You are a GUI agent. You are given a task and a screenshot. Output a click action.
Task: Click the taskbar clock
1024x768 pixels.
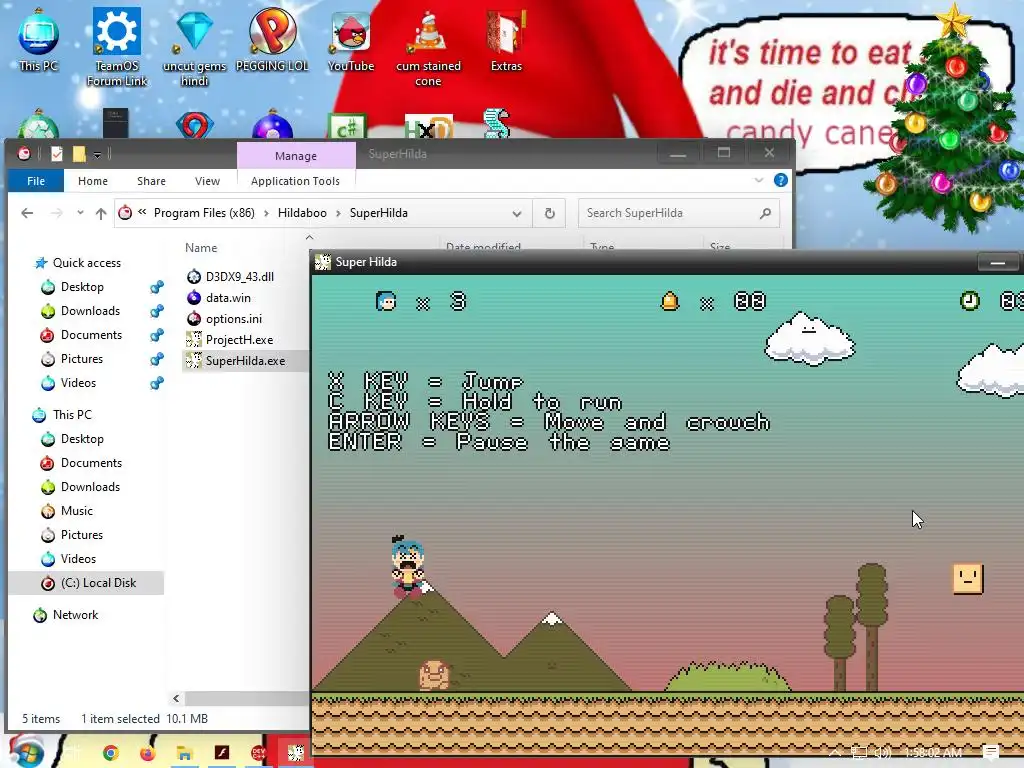coord(933,753)
